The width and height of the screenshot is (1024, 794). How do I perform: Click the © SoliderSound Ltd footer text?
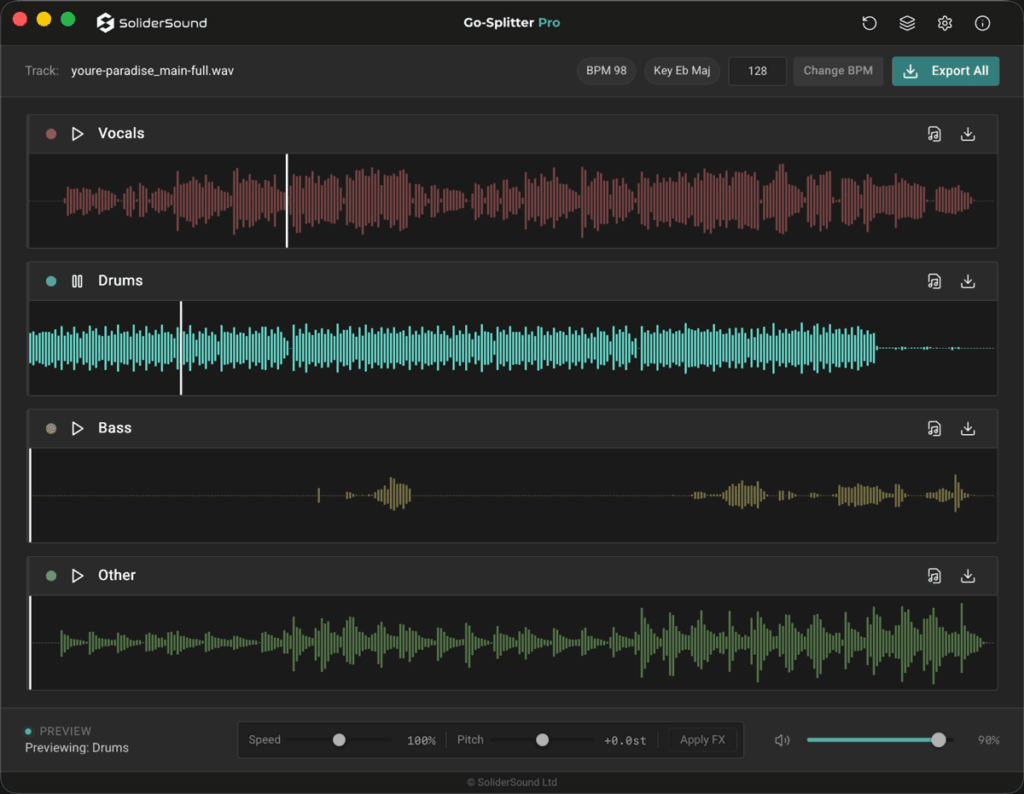tap(512, 782)
